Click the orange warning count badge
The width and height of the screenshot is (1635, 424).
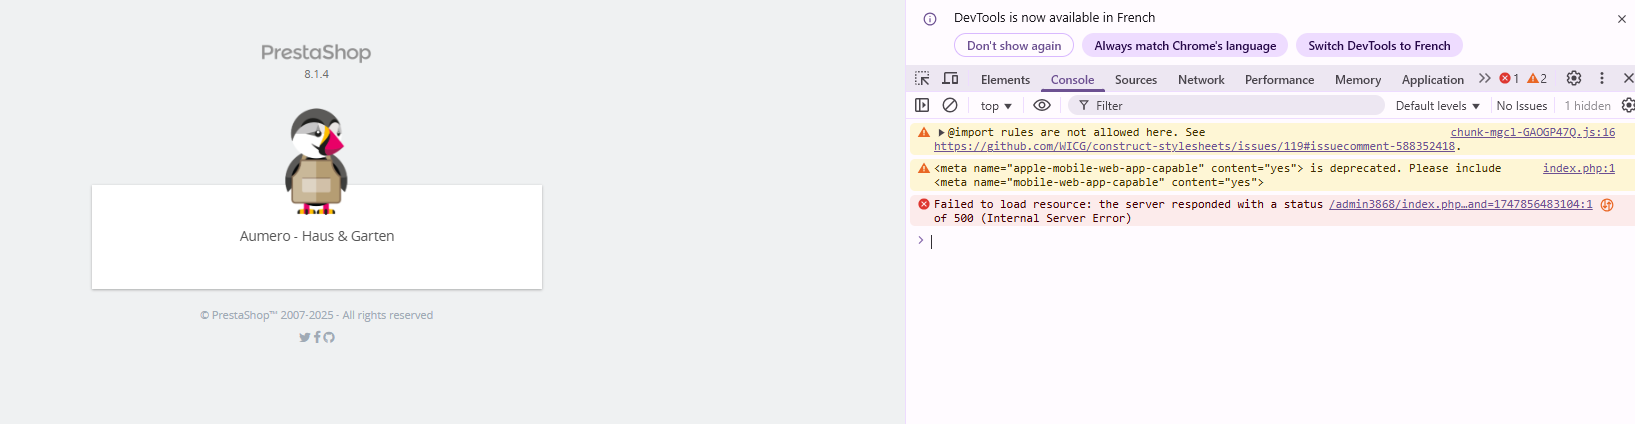[x=1537, y=78]
